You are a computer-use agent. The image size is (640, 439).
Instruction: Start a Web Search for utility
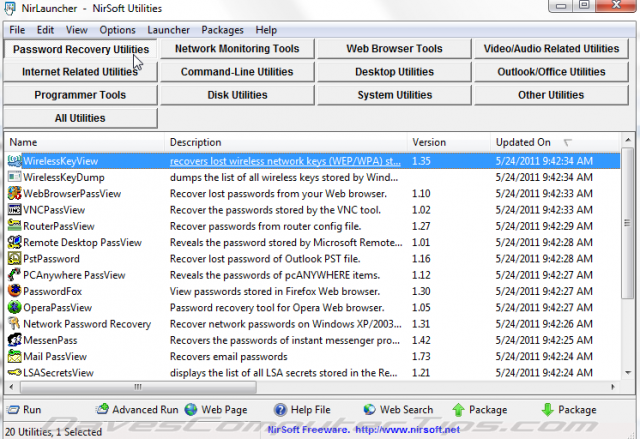(398, 409)
